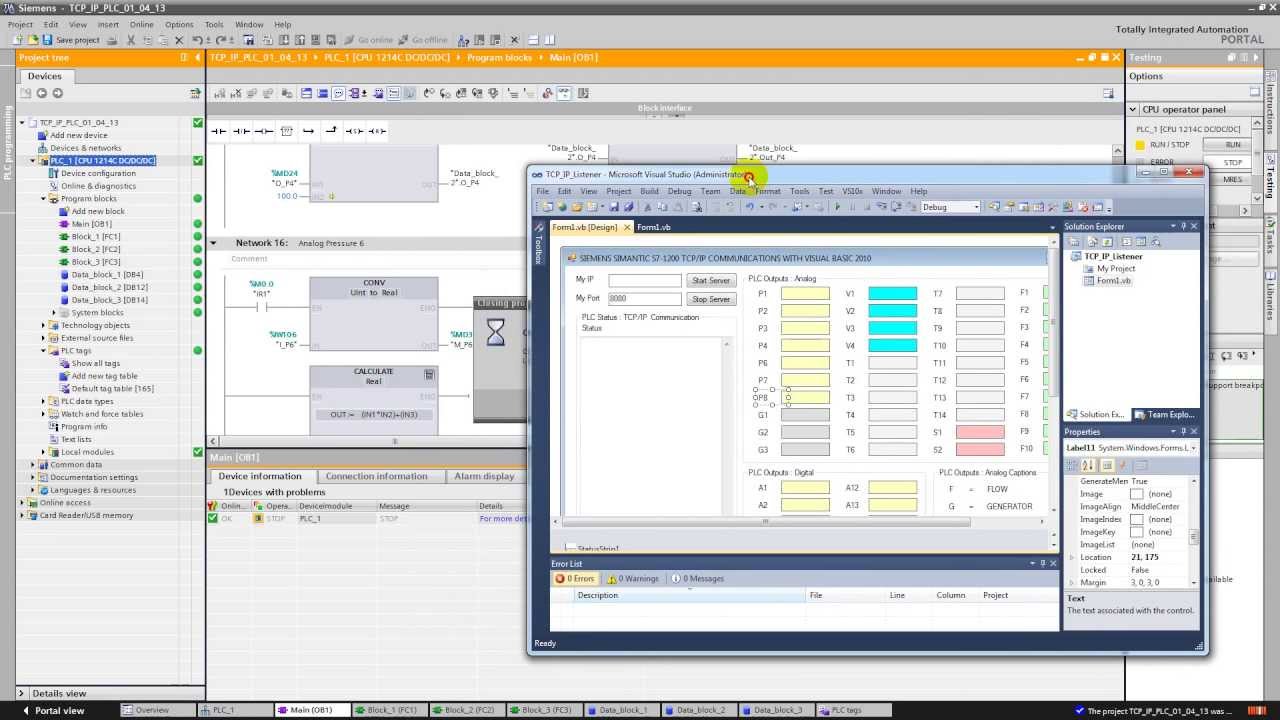The image size is (1280, 720).
Task: Click the forward arrow icon under Devices tab
Action: coord(57,93)
